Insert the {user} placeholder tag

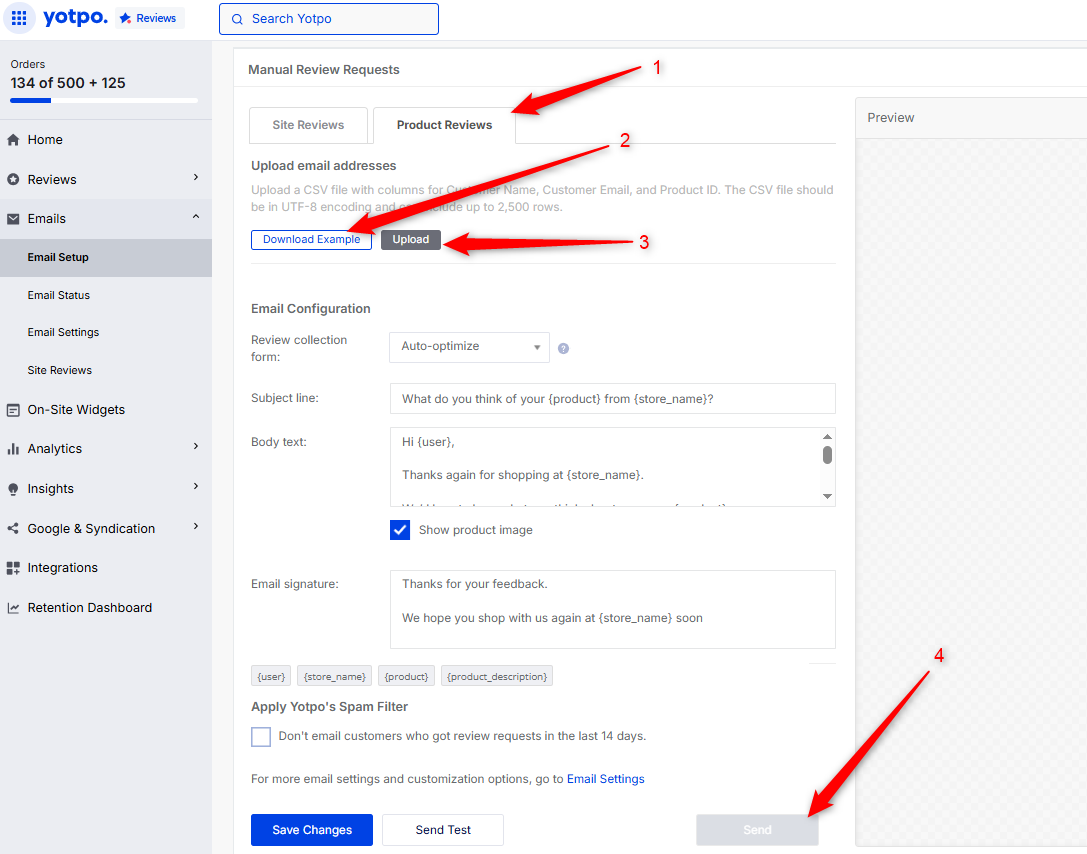coord(271,676)
